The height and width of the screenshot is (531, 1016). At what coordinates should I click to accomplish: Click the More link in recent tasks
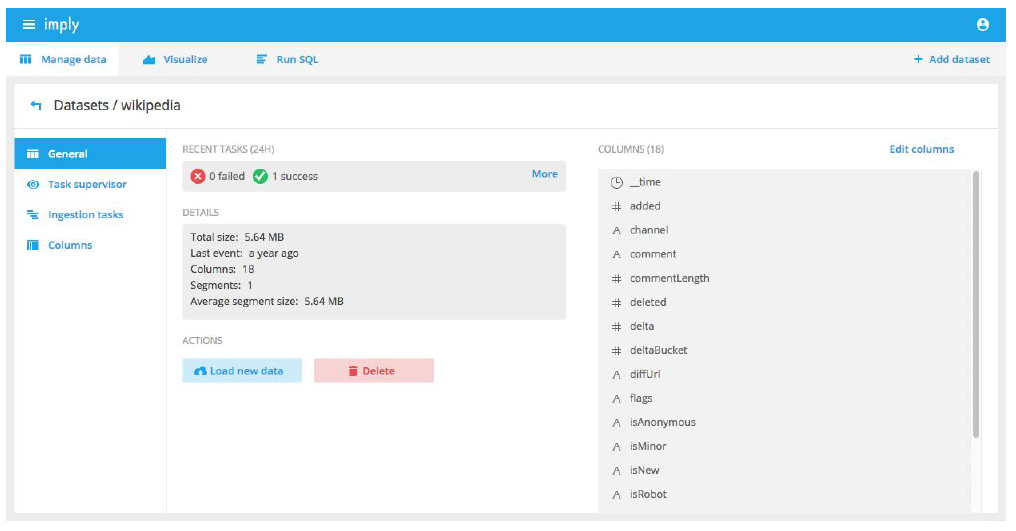pos(545,174)
